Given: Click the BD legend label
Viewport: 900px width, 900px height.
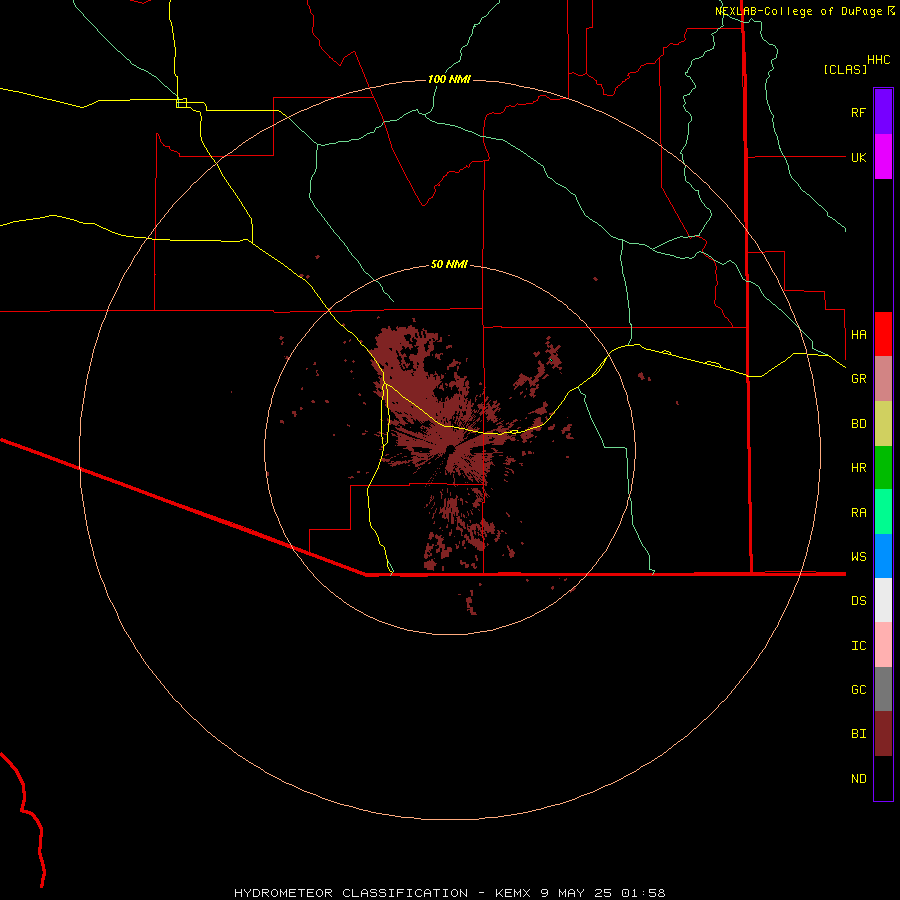Looking at the screenshot, I should (858, 424).
